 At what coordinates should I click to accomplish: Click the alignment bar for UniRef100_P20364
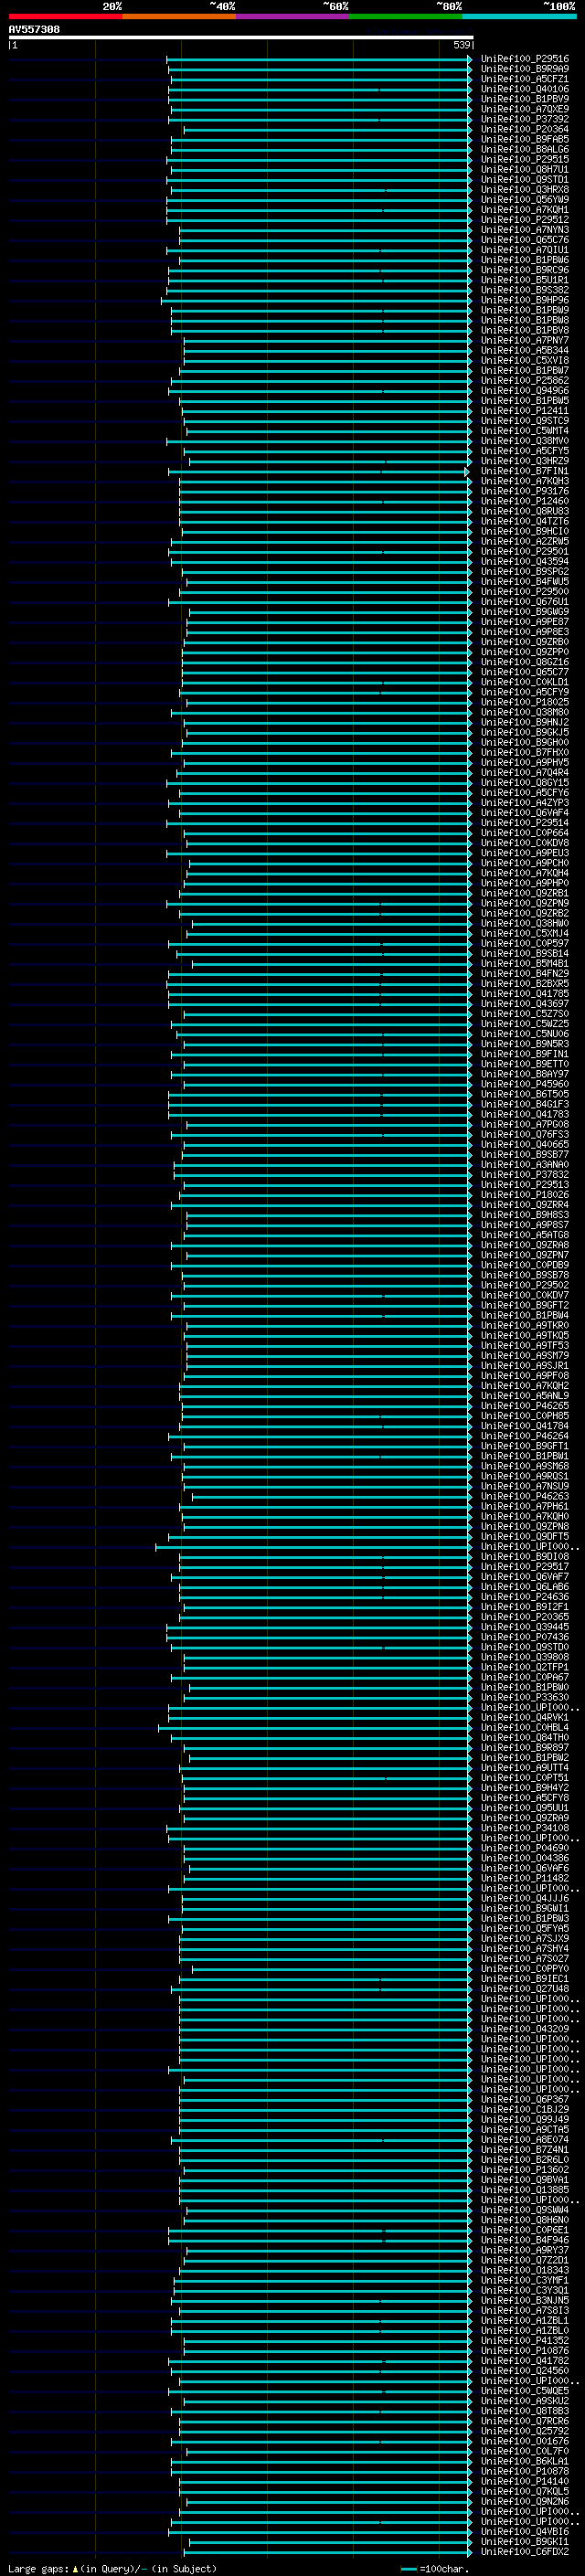coord(327,129)
